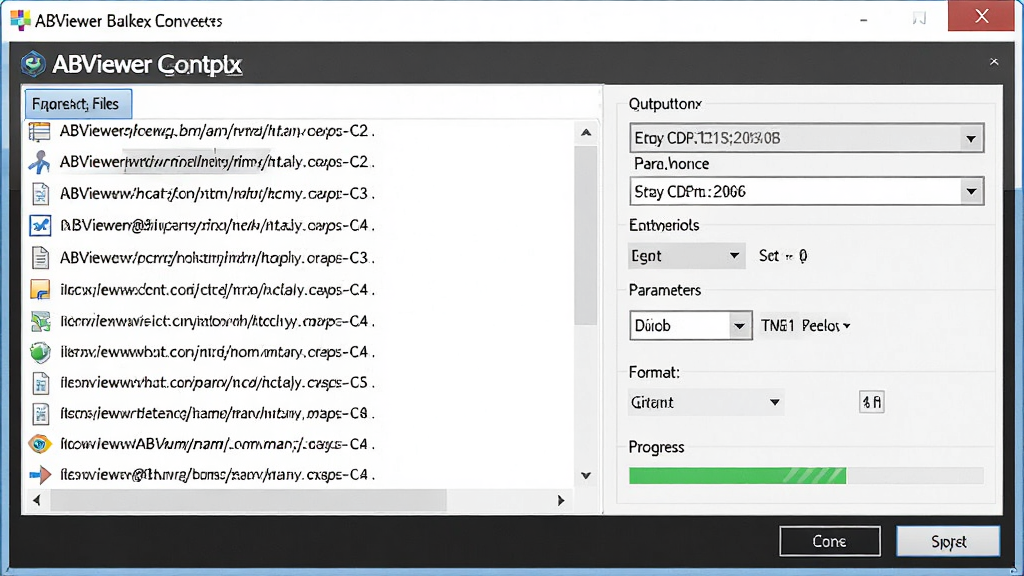Click the 'Set = 0' value
Screen dimensions: 1024x576
tap(783, 256)
